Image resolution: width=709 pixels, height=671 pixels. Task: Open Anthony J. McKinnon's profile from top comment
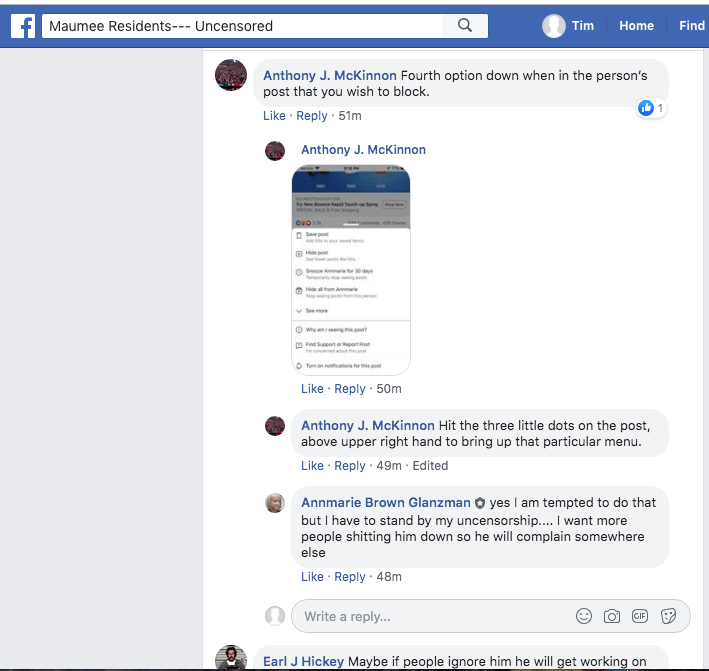coord(329,75)
